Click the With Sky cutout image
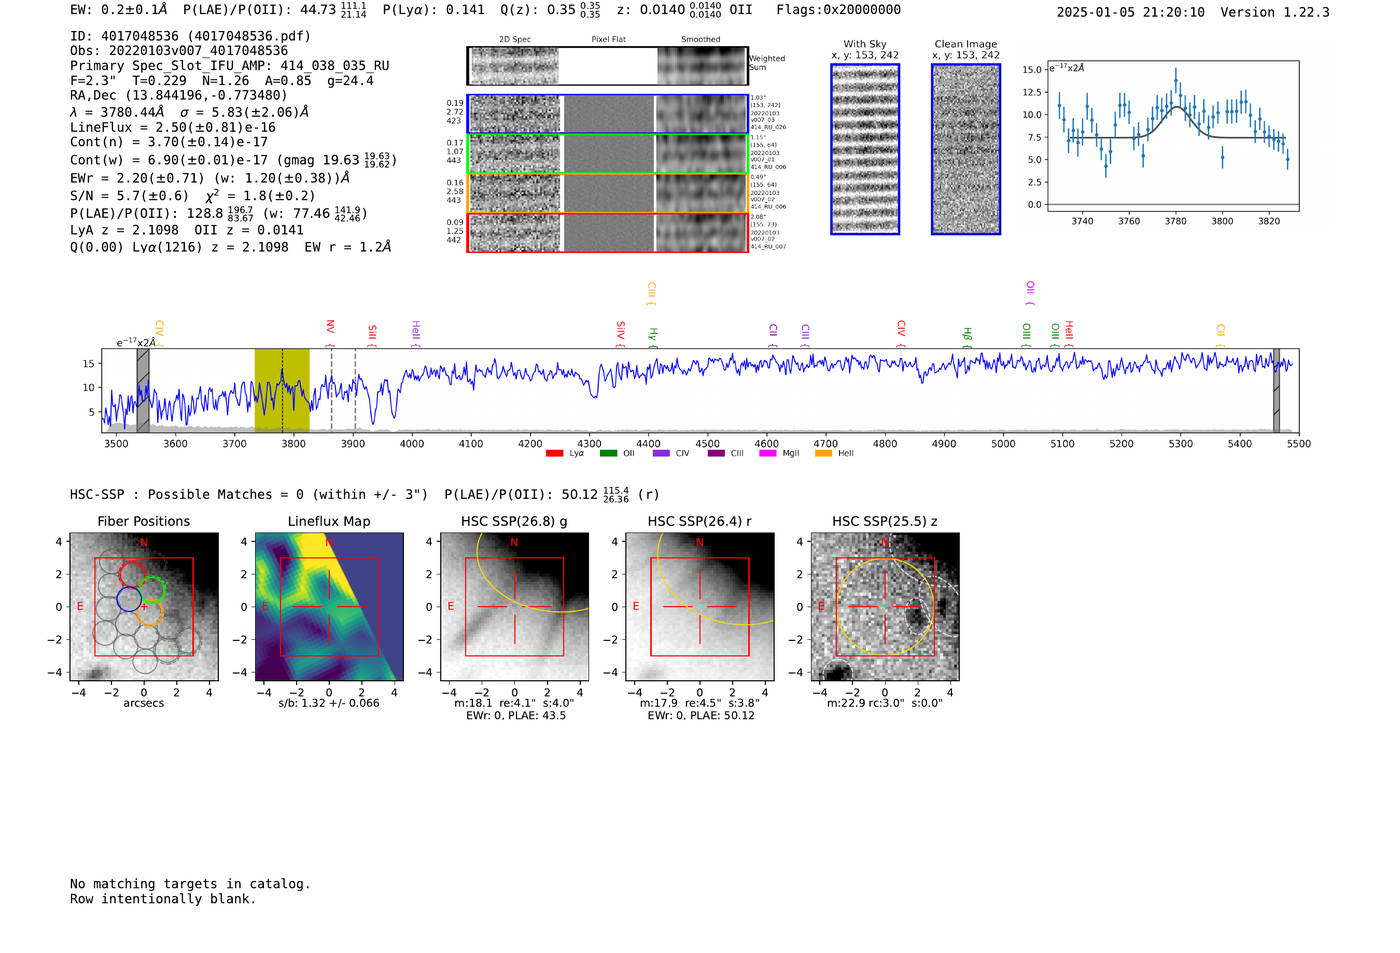The height and width of the screenshot is (953, 1400). tap(865, 149)
